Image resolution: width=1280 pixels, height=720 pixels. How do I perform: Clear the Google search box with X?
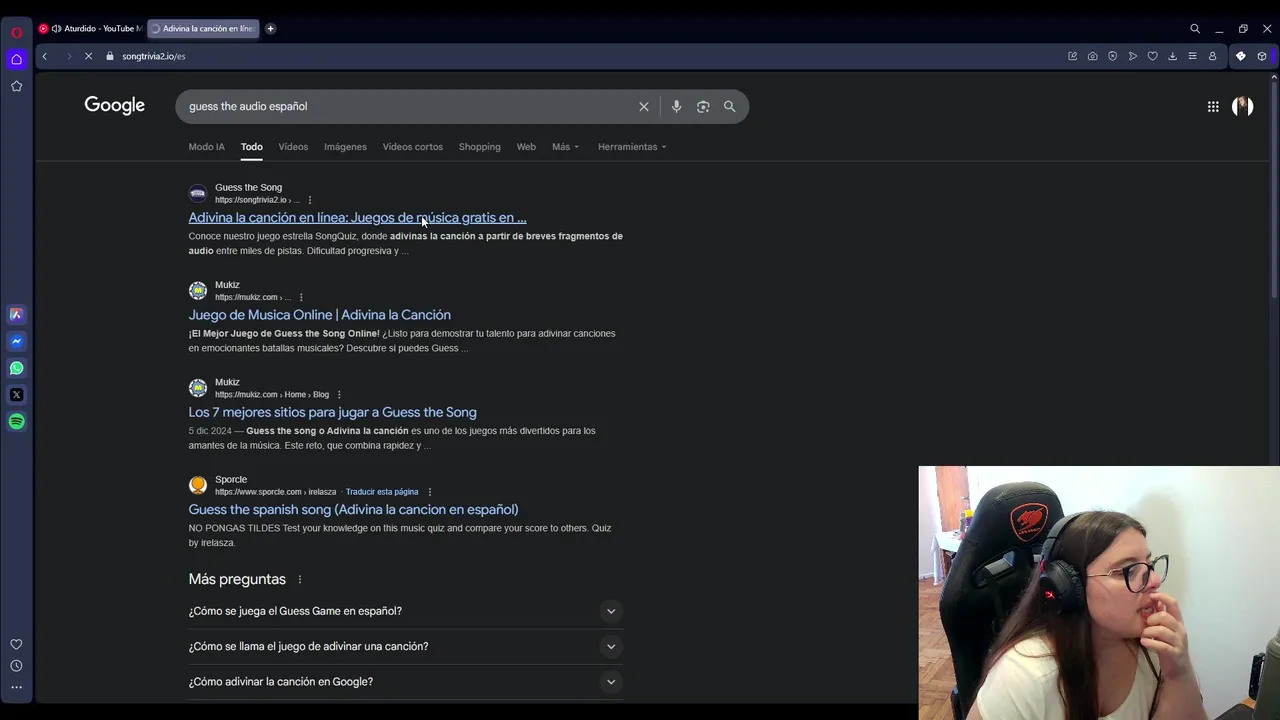coord(644,106)
